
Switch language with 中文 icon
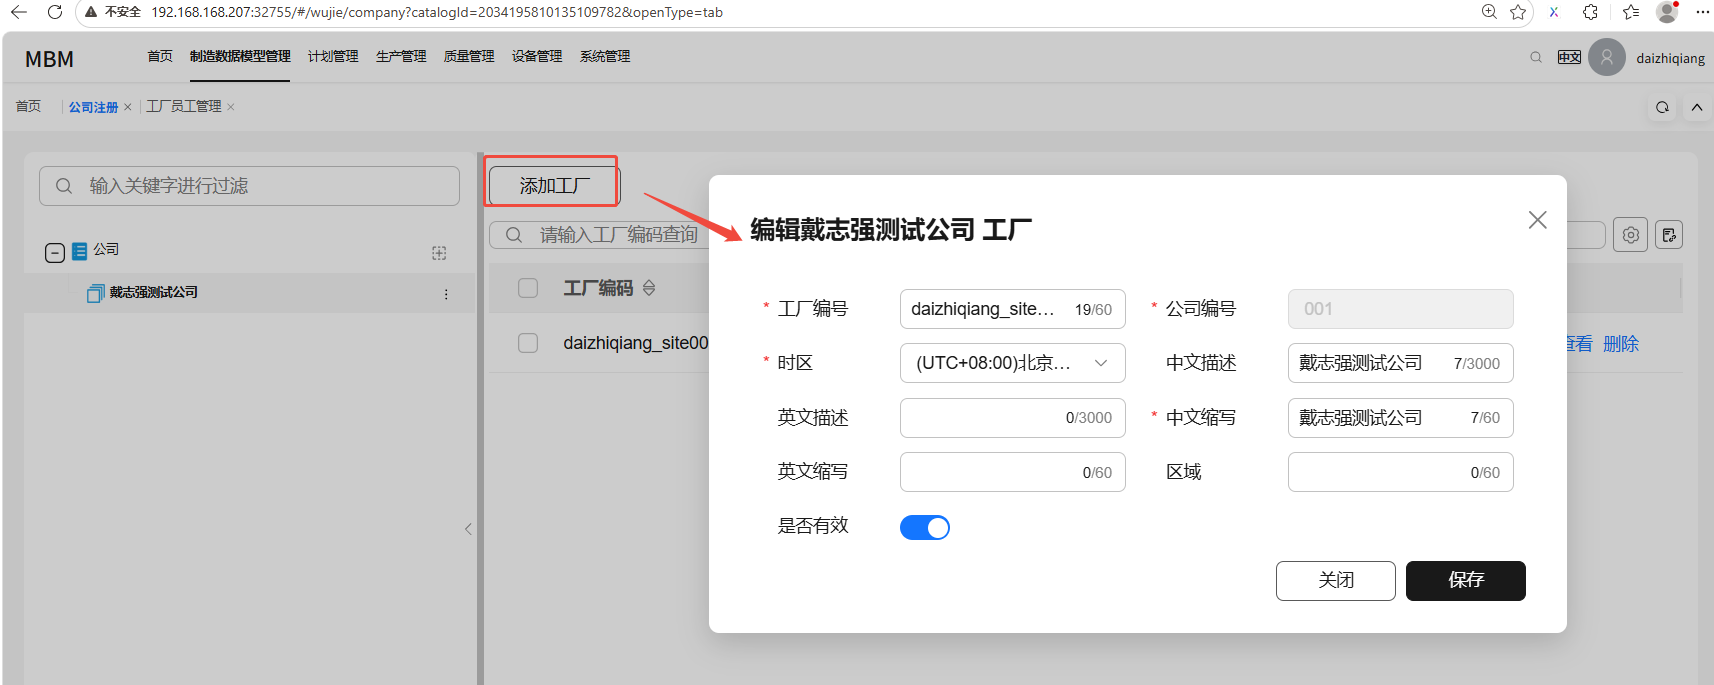pyautogui.click(x=1569, y=57)
